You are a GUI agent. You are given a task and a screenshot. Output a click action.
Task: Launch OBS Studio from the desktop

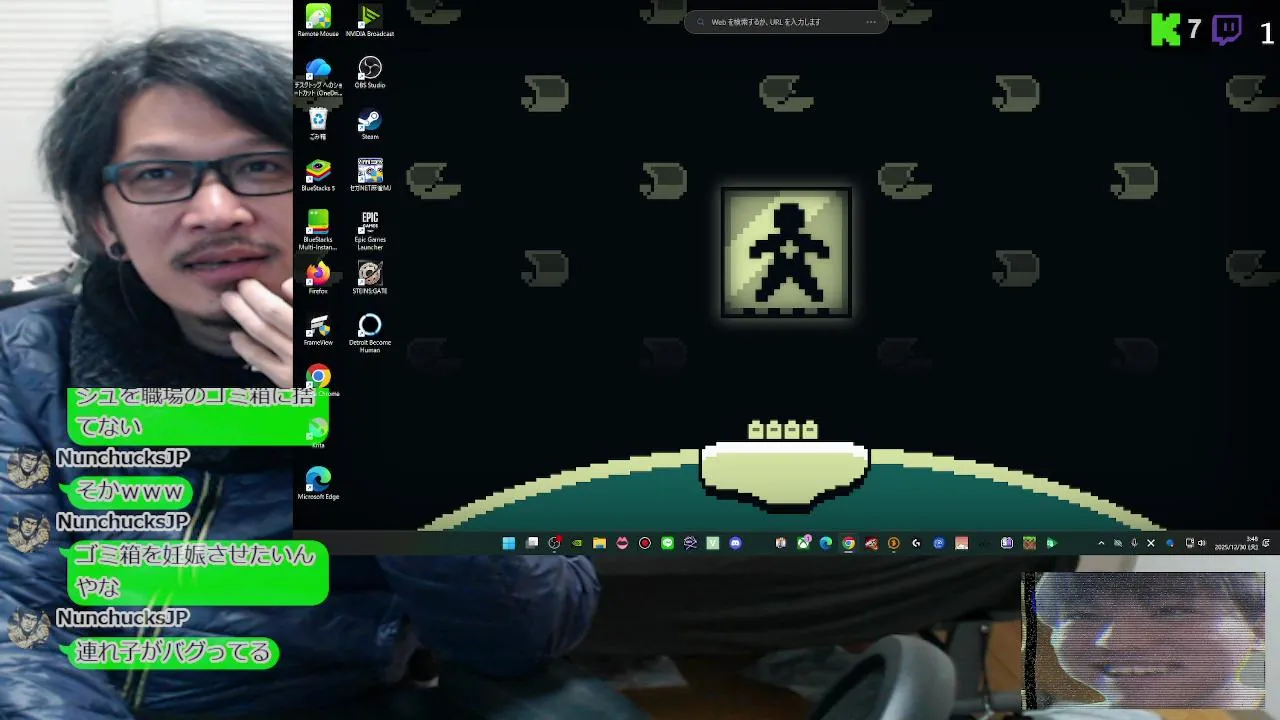click(370, 72)
